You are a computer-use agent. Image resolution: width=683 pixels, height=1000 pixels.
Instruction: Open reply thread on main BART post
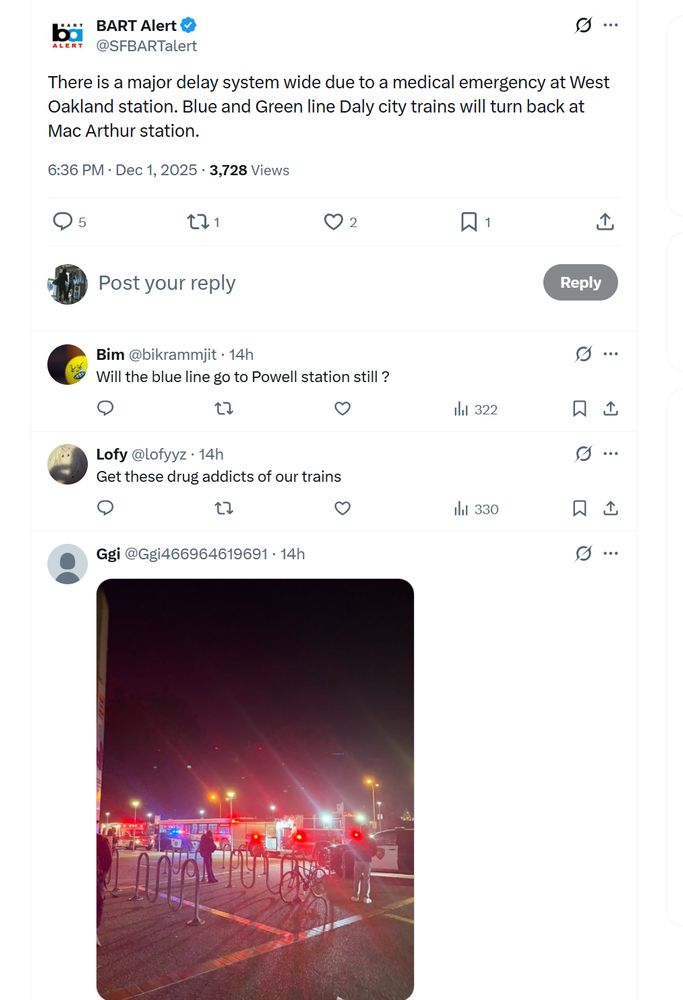pyautogui.click(x=69, y=222)
